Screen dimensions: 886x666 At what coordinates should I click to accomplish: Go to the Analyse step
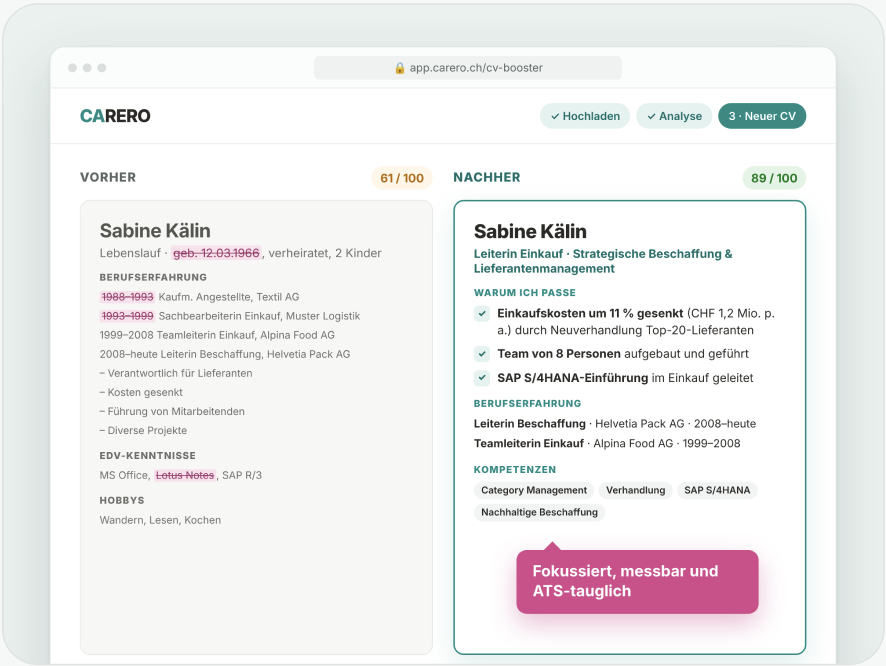[x=674, y=116]
